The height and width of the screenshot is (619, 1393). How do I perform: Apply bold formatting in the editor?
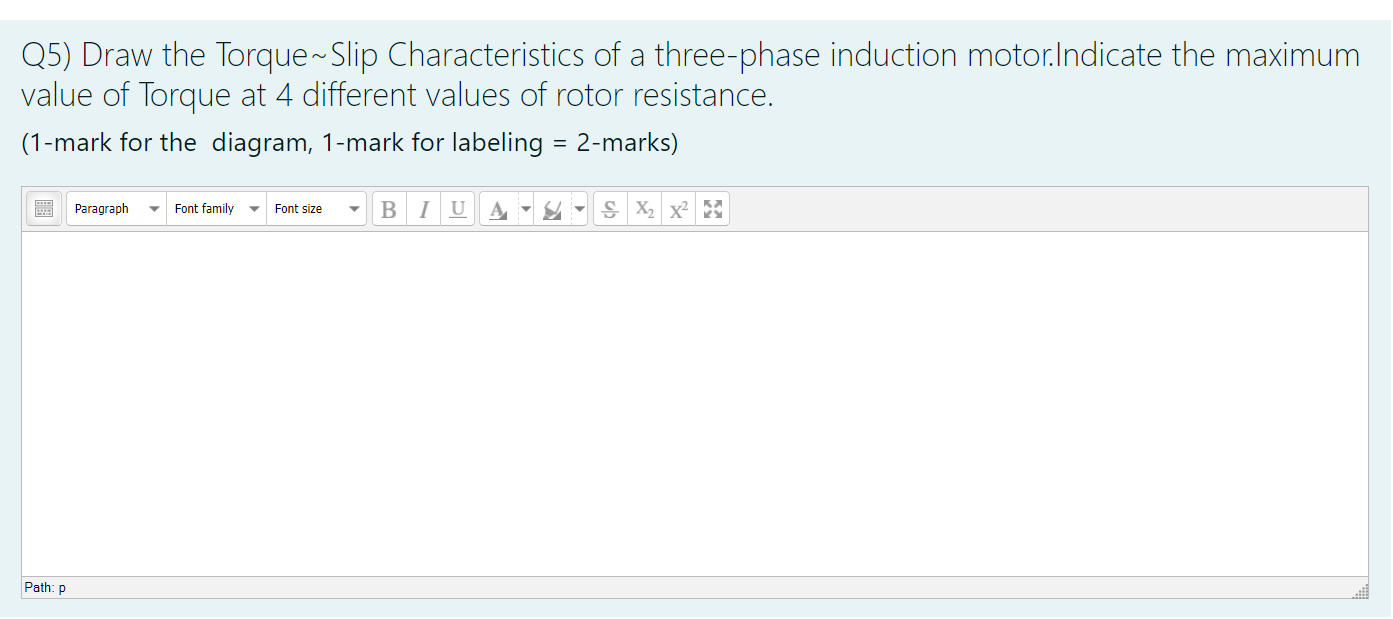(x=388, y=208)
